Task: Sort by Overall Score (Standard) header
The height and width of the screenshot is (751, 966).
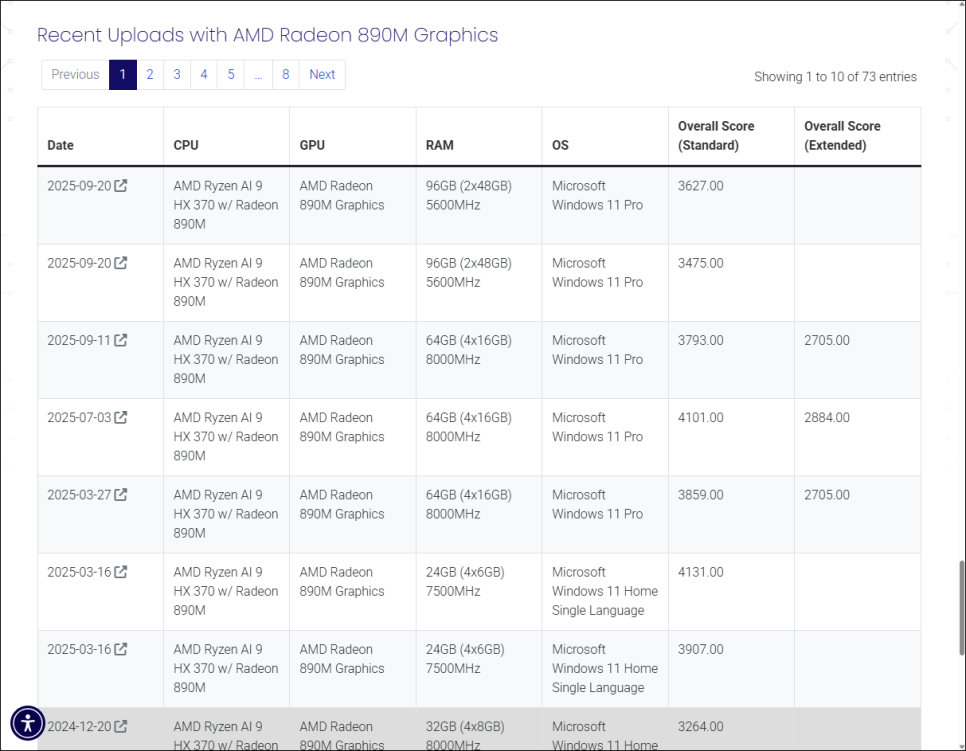Action: pos(716,136)
